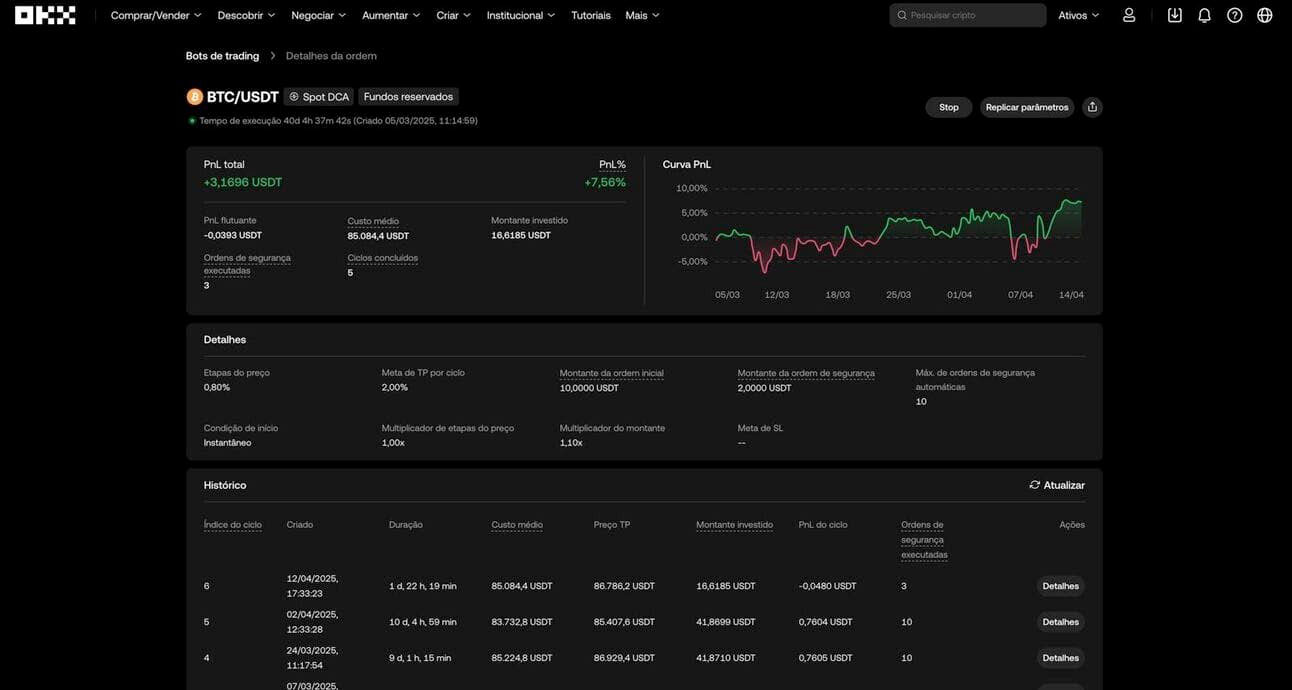Screen dimensions: 1292x690
Task: Open the Negociar dropdown menu
Action: pos(318,15)
